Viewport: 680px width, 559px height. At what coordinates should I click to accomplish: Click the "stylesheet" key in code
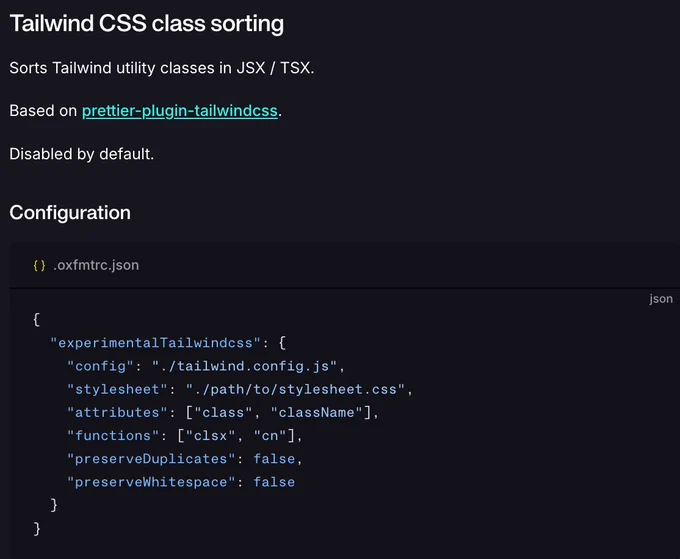(x=117, y=389)
